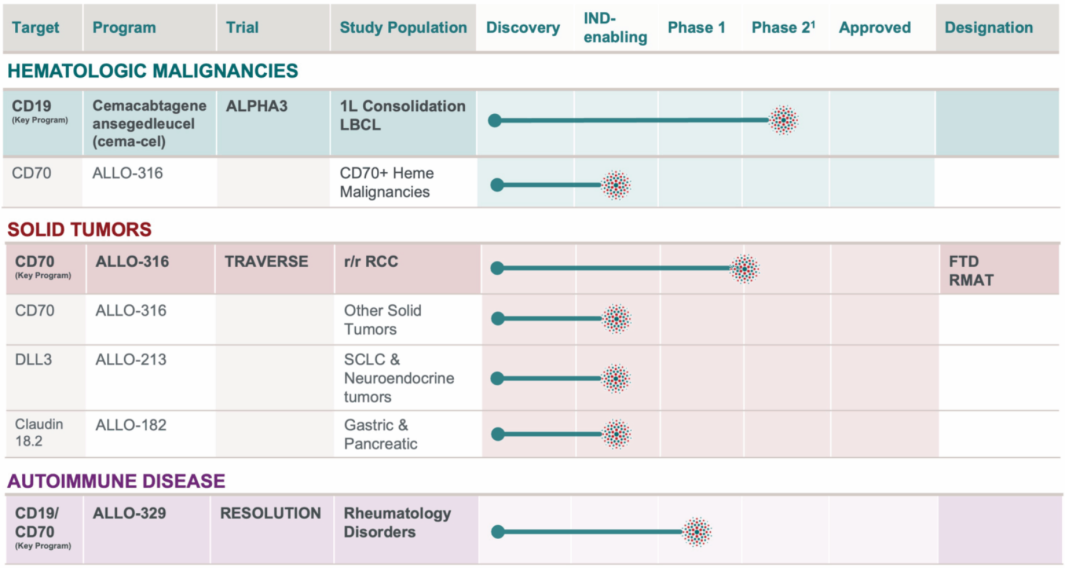The height and width of the screenshot is (568, 1065).
Task: Click the Cemacabtagene ansegedleucel program cell
Action: (x=149, y=124)
